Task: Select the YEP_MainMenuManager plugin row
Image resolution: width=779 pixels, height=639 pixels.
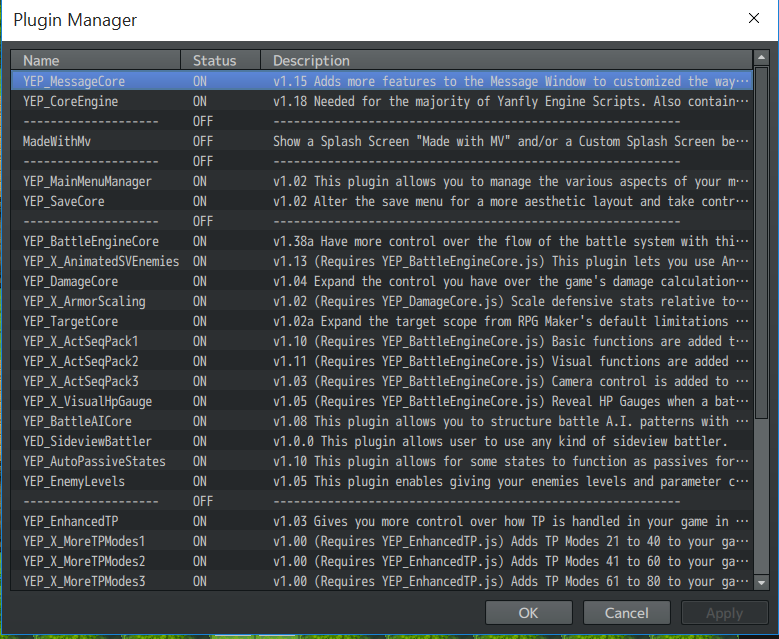Action: (x=382, y=181)
